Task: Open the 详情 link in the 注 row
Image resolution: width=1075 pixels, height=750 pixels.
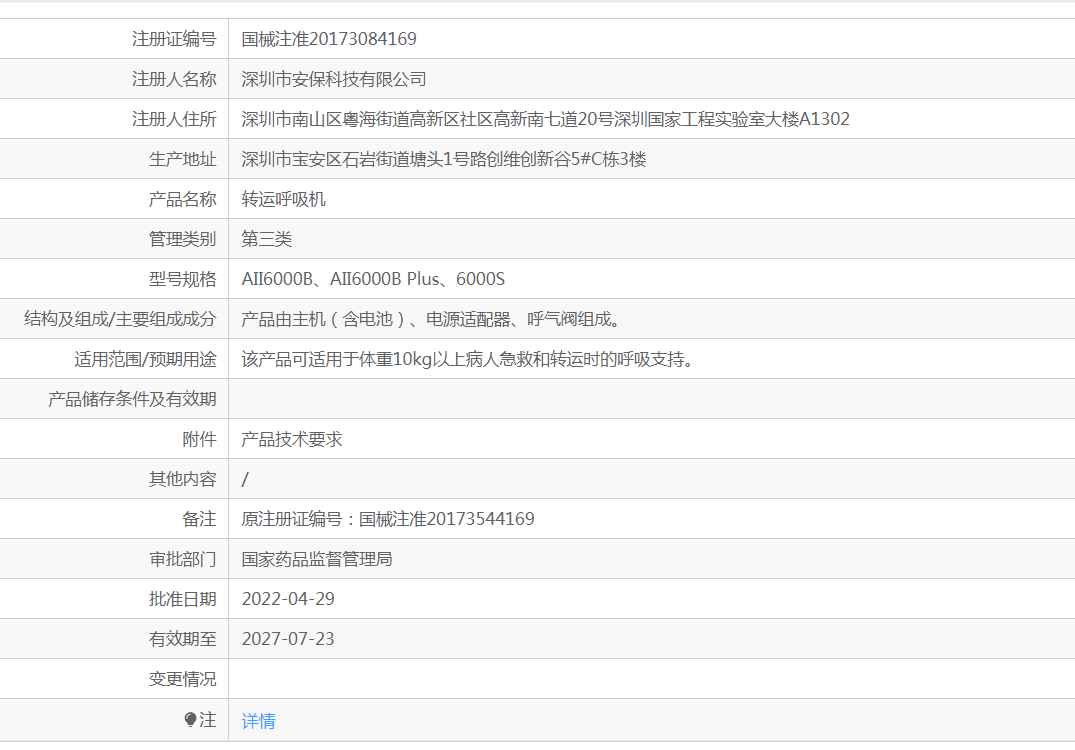Action: 258,721
